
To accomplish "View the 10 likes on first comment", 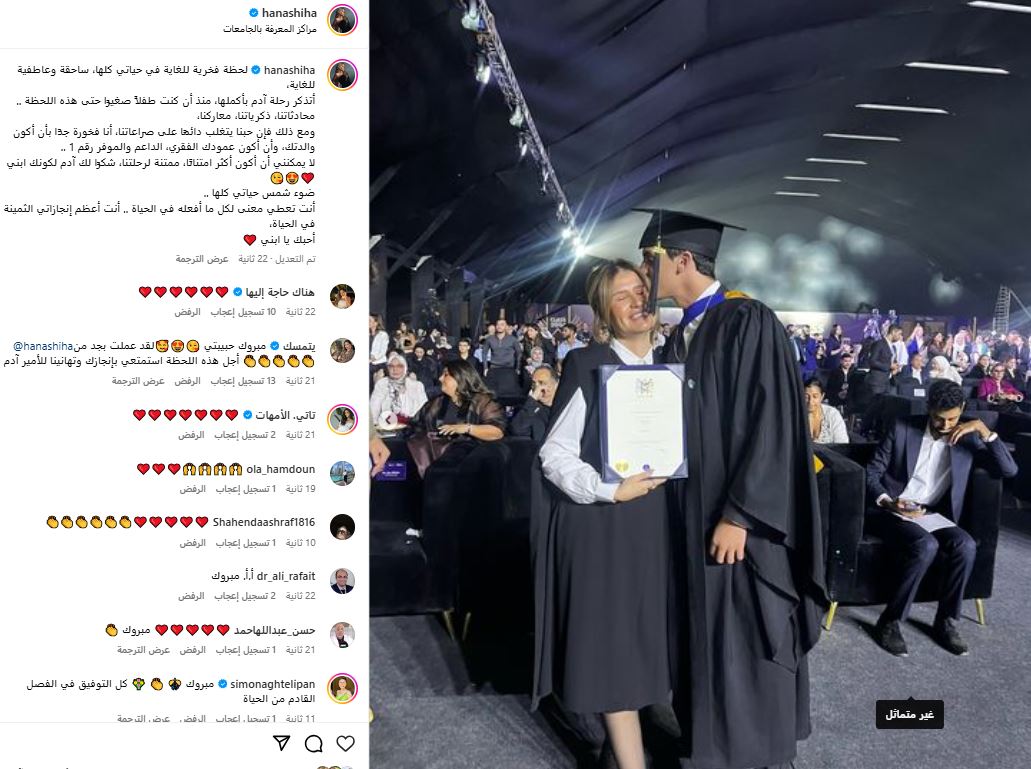I will coord(243,312).
